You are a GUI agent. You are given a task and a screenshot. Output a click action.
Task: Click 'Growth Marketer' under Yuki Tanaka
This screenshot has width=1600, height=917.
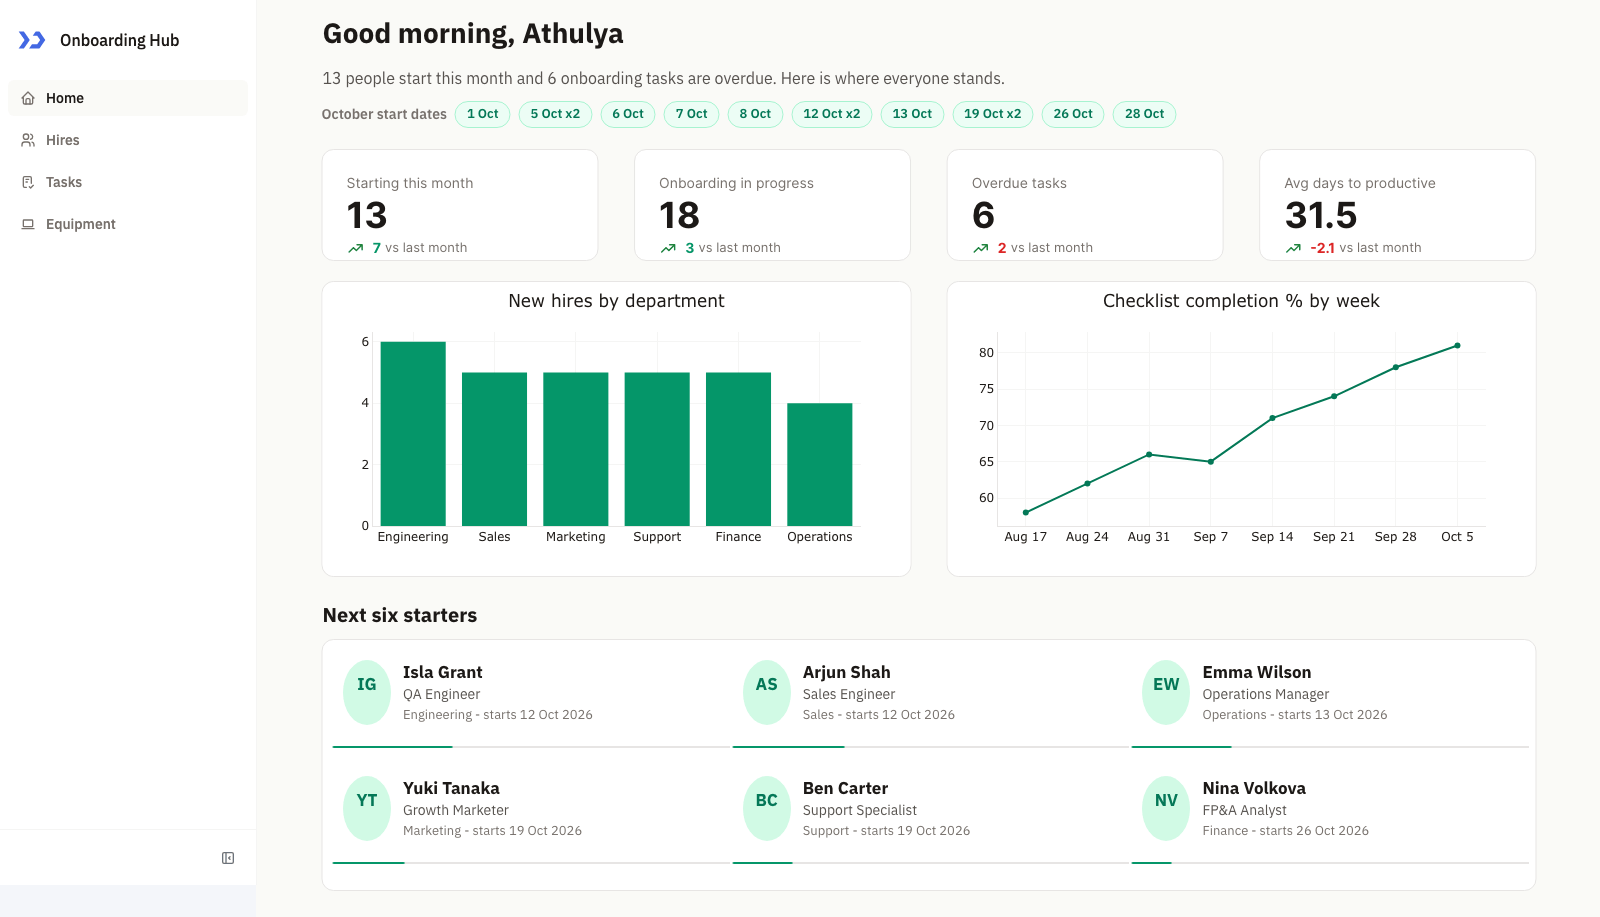coord(456,810)
